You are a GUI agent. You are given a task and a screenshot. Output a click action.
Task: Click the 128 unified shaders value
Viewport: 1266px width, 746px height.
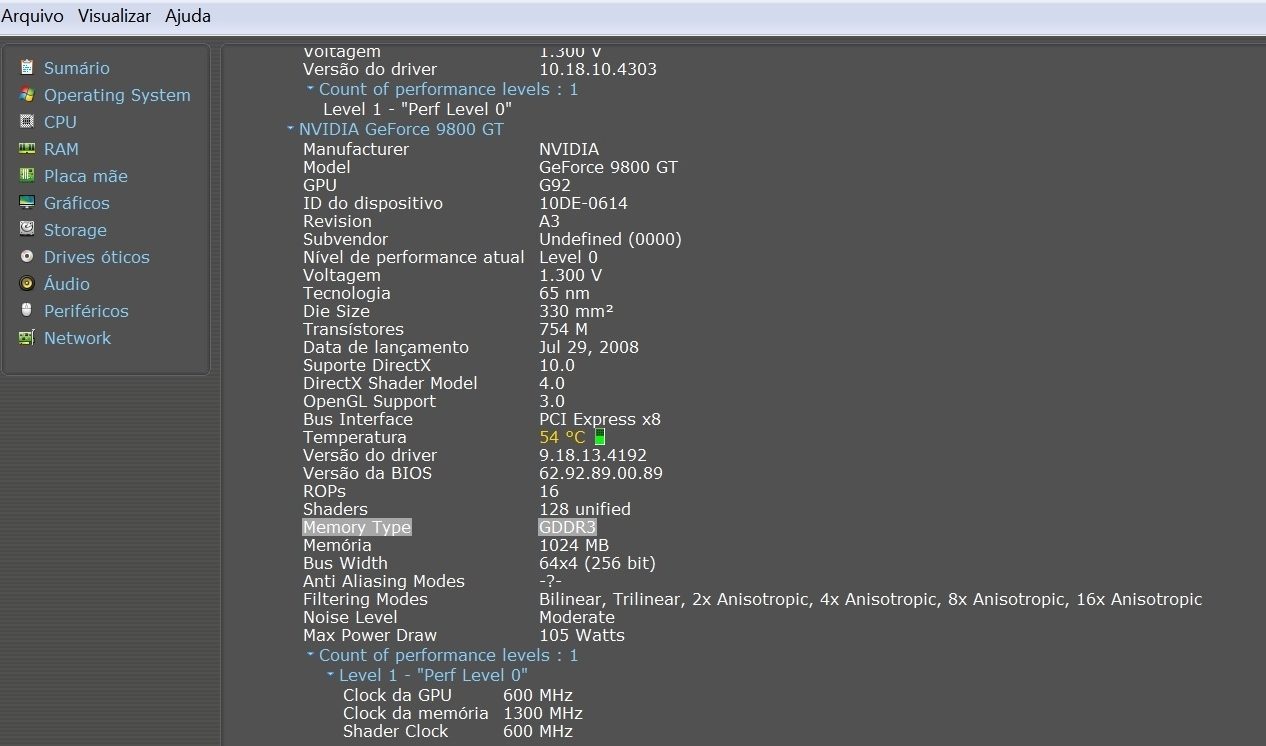585,509
